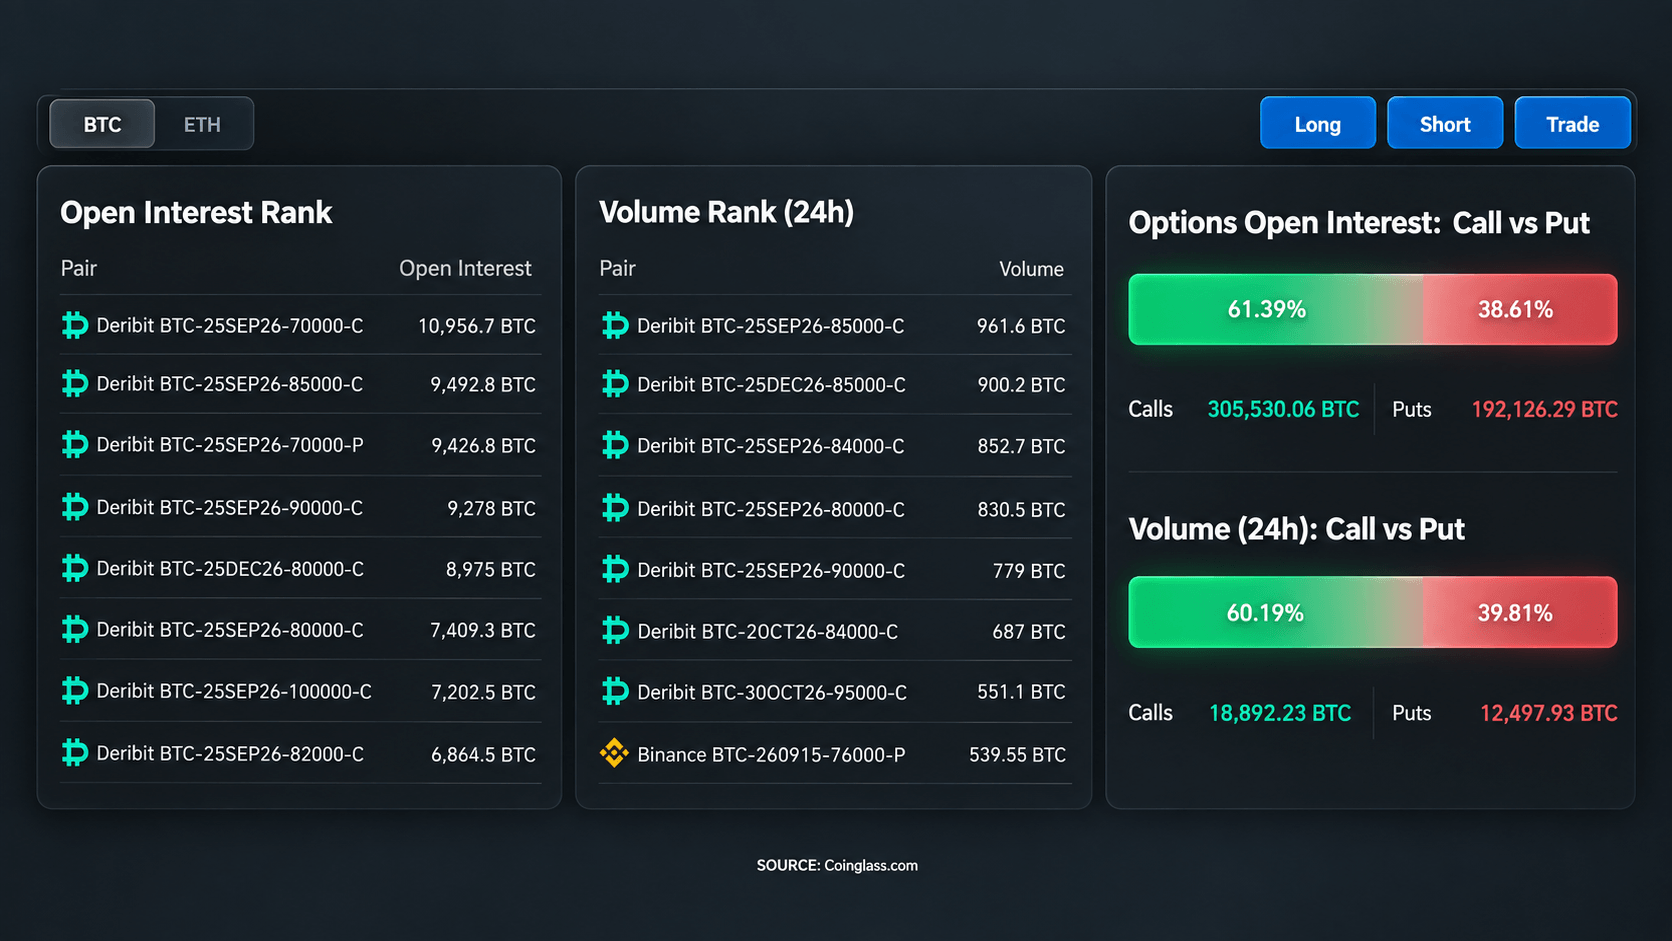Click Deribit icon beside BTC-25SEP26-80000-C open interest

click(75, 630)
